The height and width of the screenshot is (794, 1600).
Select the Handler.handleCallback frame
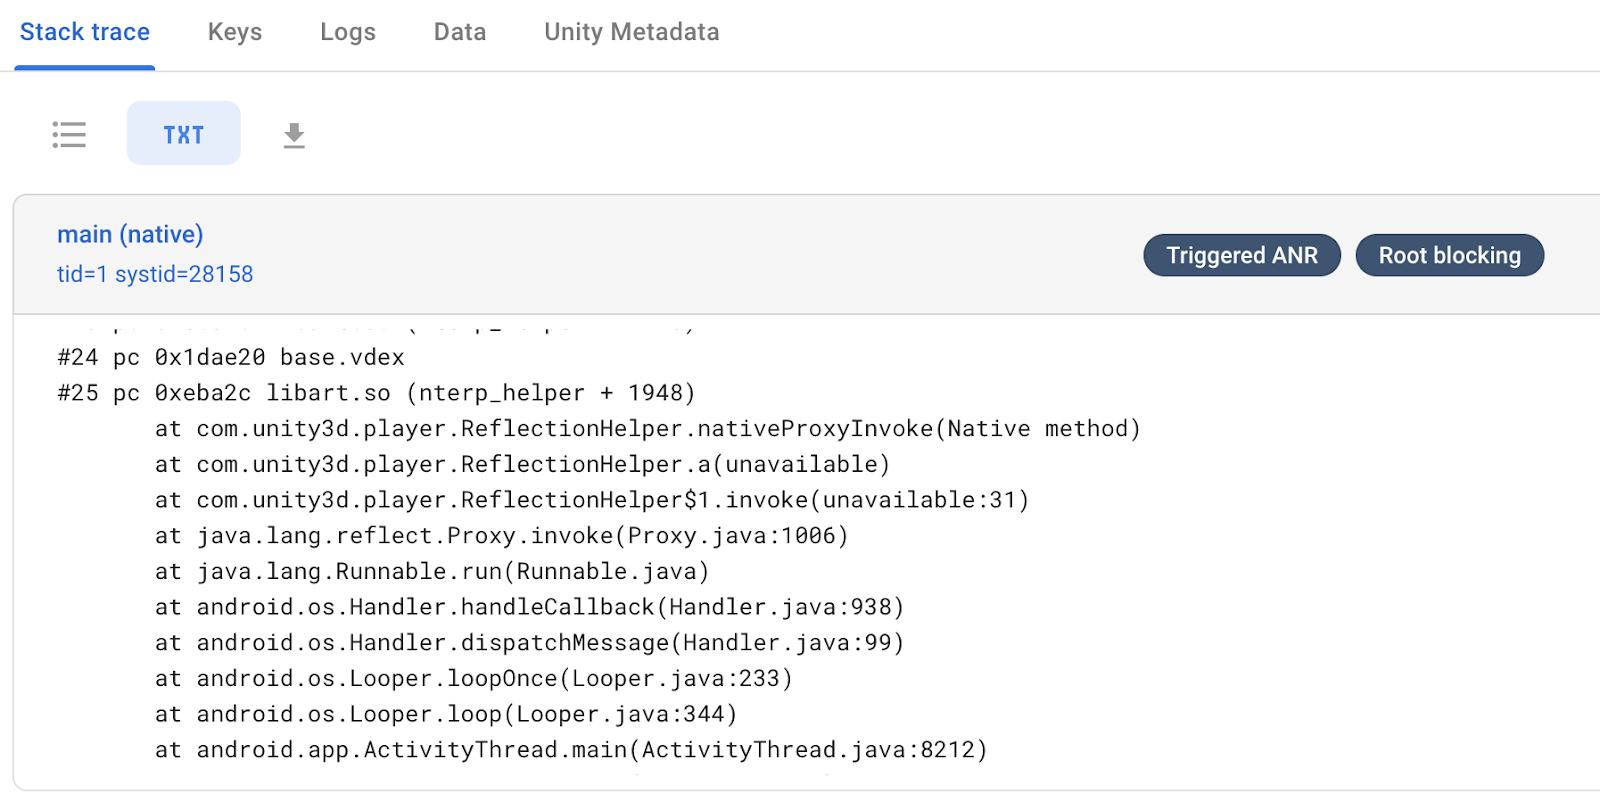pyautogui.click(x=529, y=608)
